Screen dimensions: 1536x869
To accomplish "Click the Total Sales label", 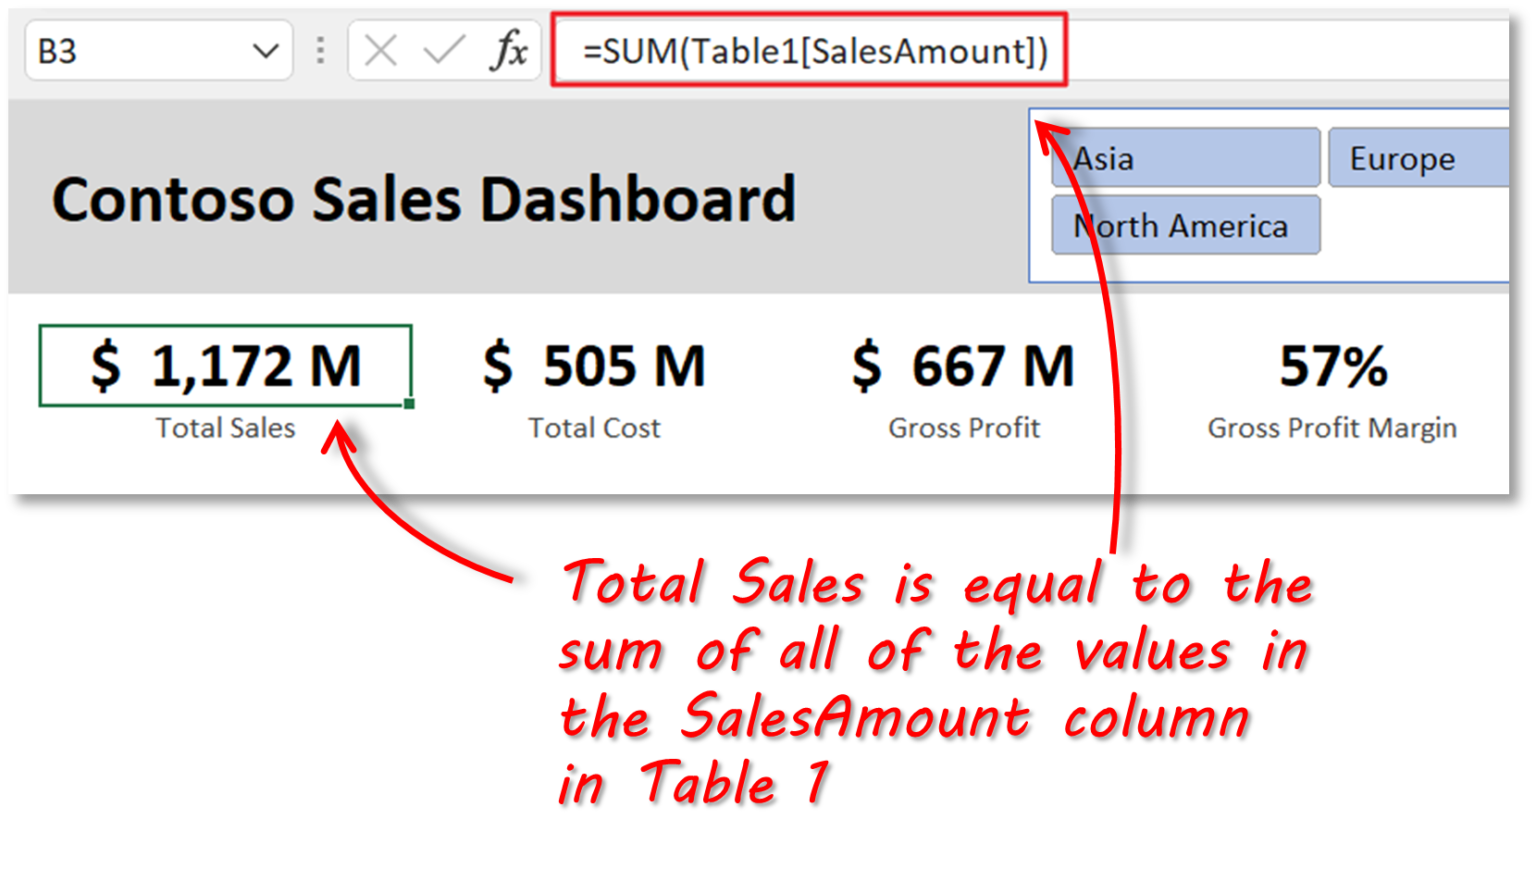I will coord(225,428).
